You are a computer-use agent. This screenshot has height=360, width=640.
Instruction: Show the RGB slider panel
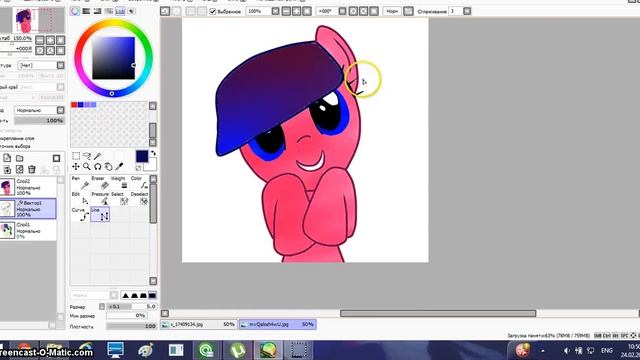click(x=86, y=11)
